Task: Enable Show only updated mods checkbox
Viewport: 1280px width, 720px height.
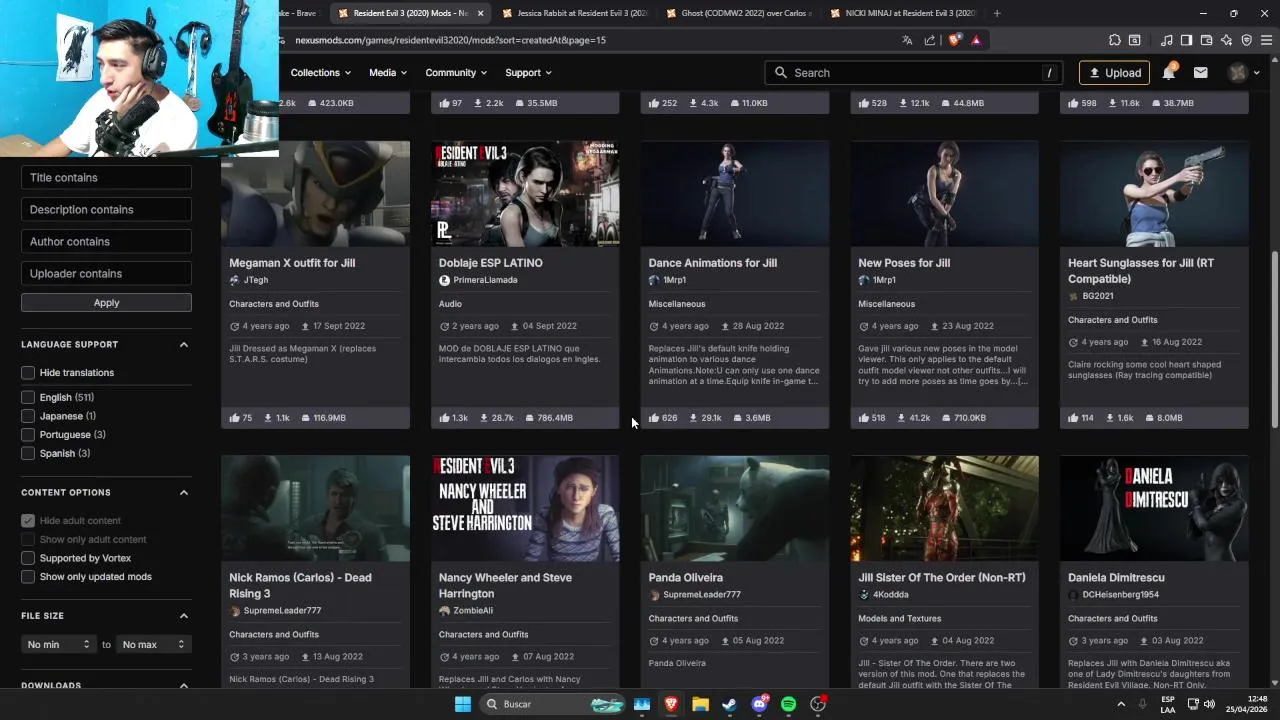Action: click(x=28, y=577)
